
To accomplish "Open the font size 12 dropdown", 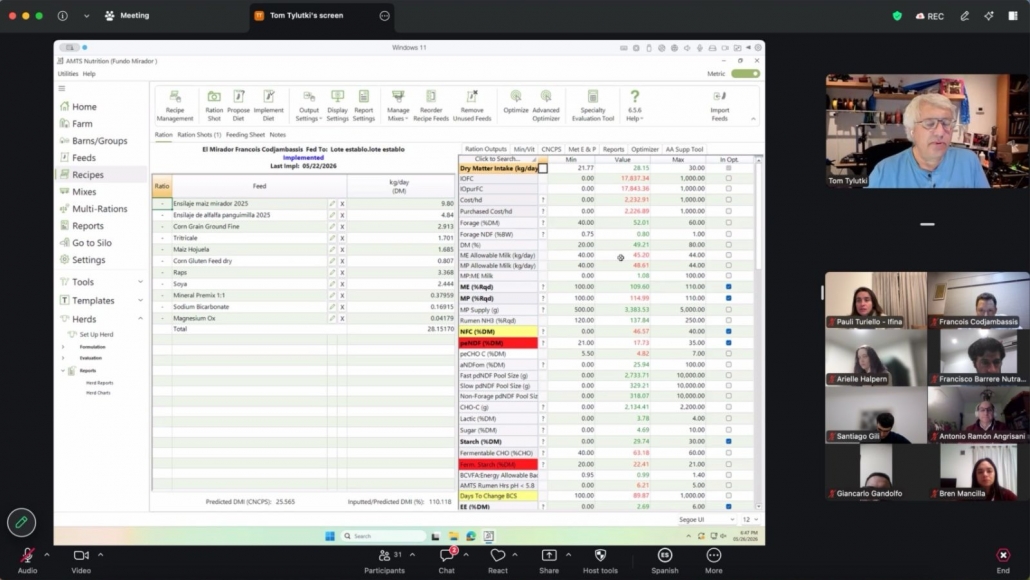I will [750, 520].
